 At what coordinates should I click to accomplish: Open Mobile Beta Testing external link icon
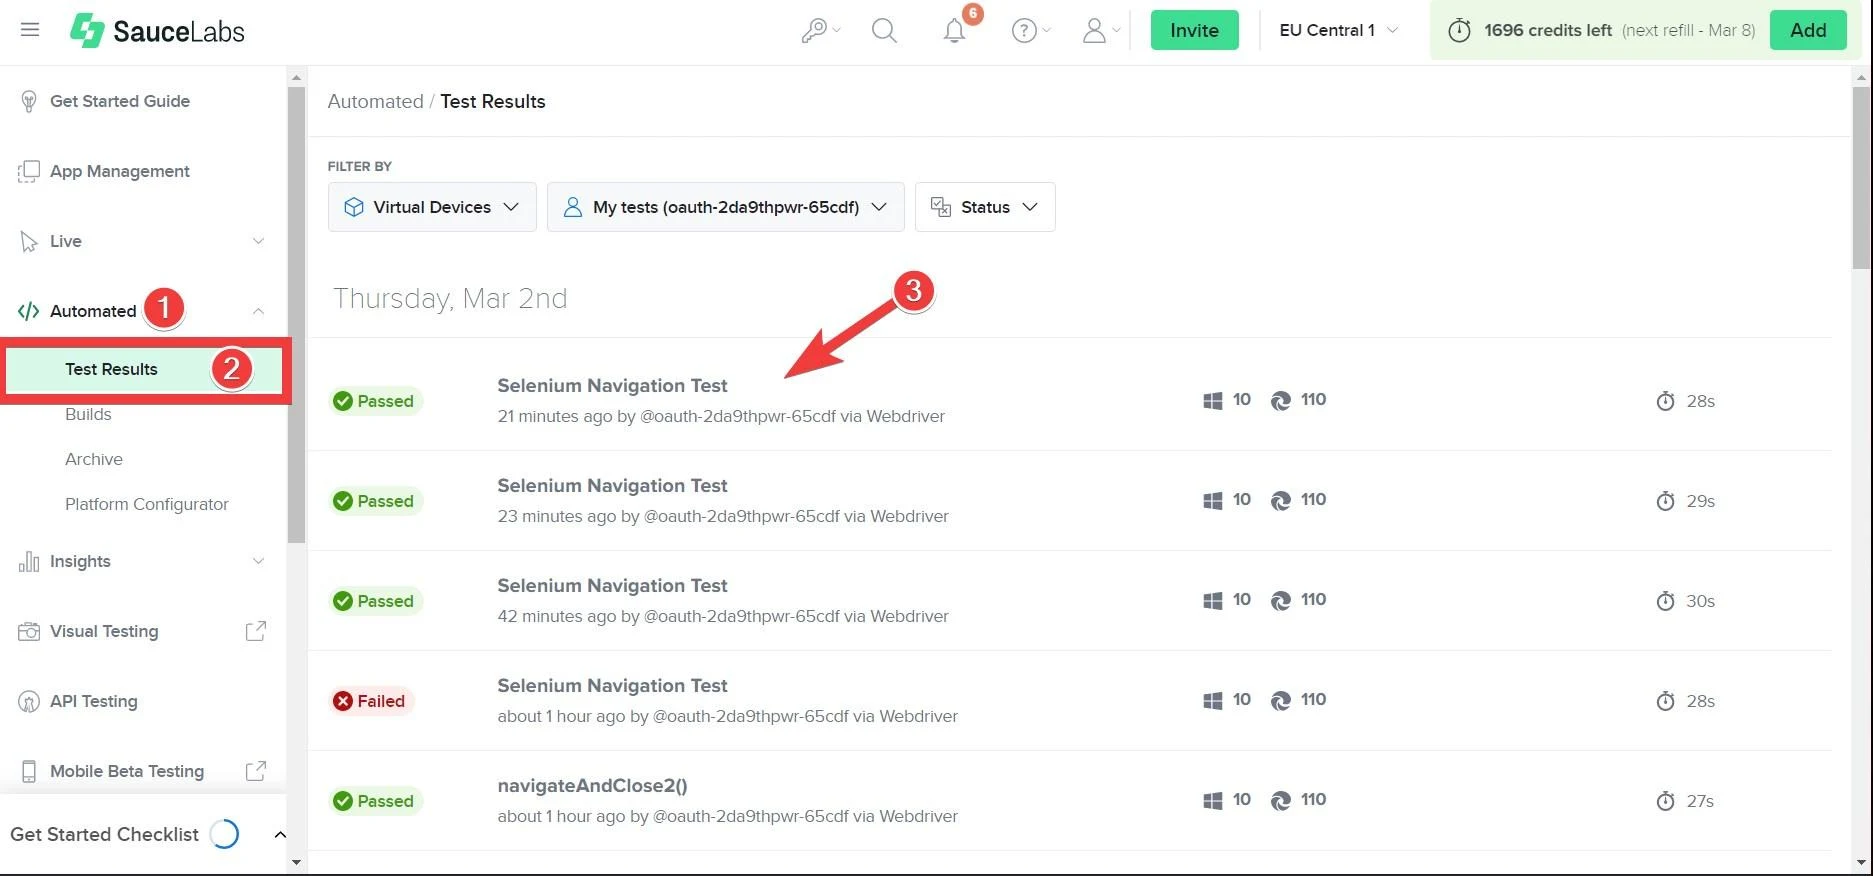pos(256,771)
